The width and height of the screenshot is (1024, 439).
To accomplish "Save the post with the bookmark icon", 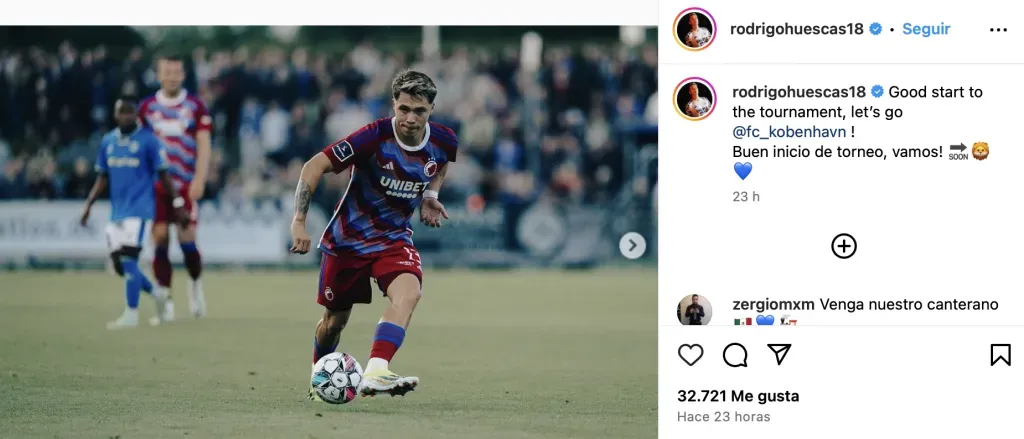I will pyautogui.click(x=1000, y=355).
